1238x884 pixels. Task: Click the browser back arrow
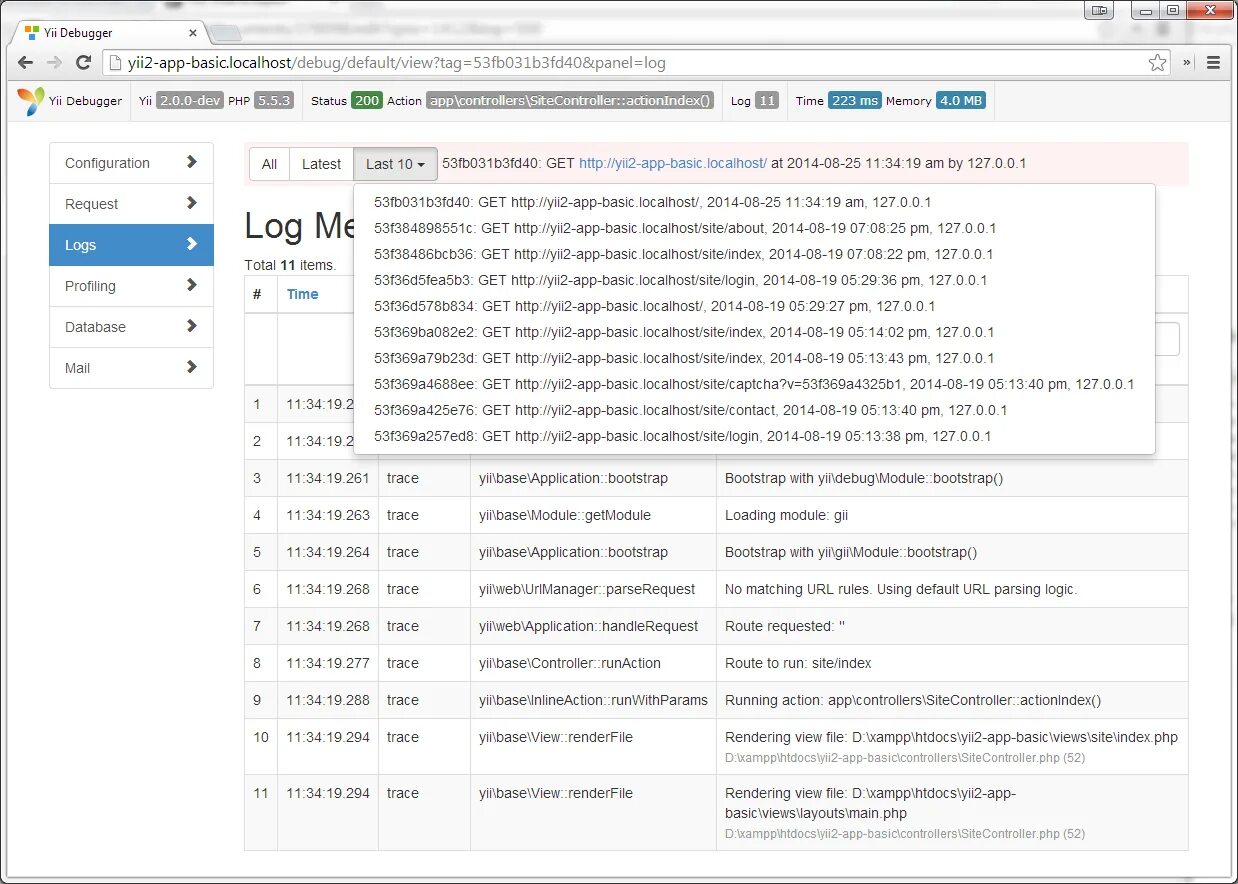coord(26,63)
